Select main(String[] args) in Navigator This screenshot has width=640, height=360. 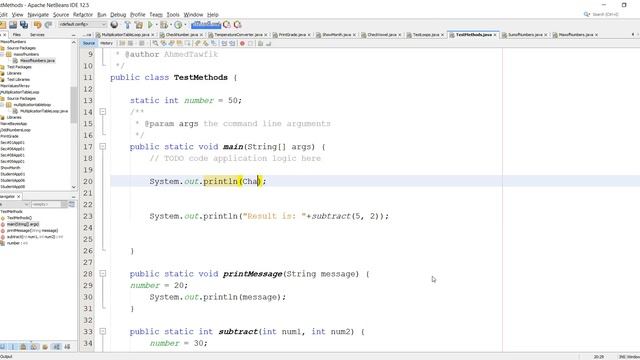22,224
